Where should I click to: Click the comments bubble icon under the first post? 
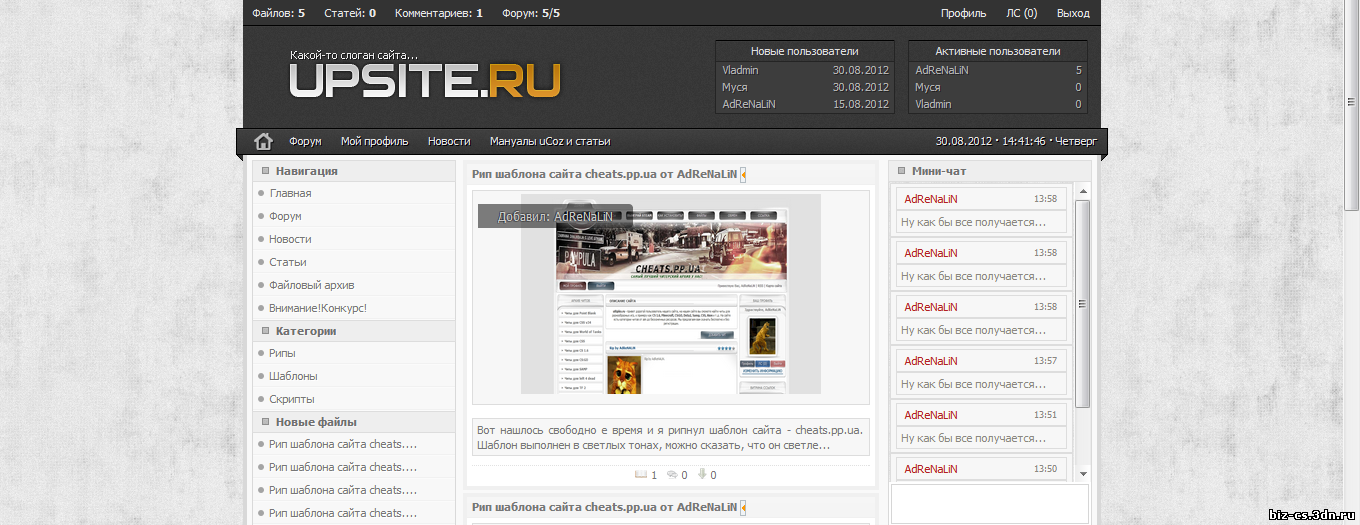pyautogui.click(x=672, y=475)
